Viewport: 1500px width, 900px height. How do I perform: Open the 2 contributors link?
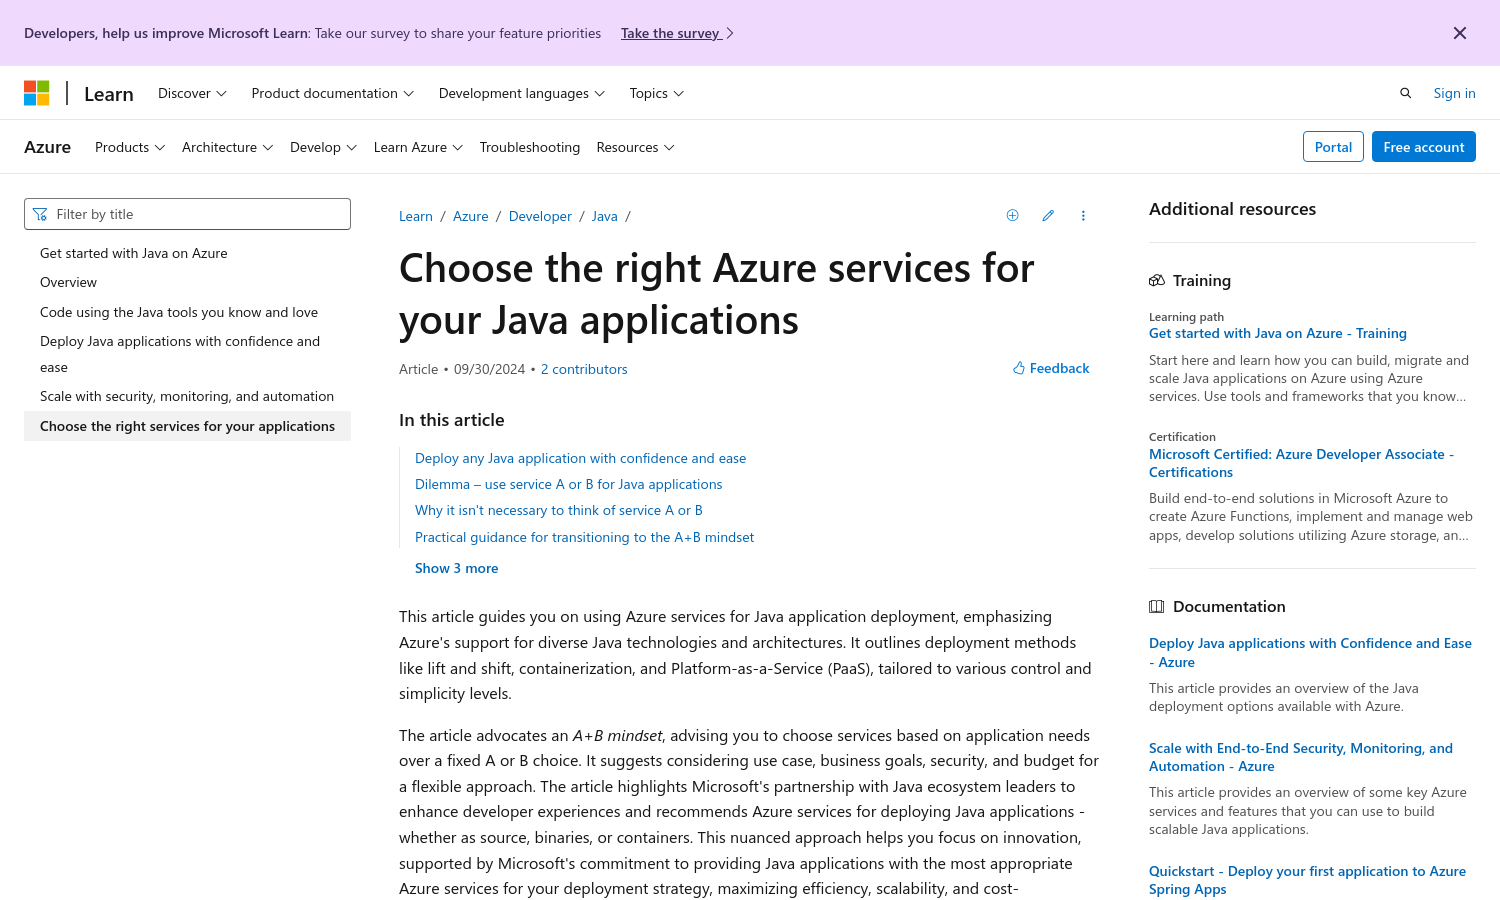[584, 369]
